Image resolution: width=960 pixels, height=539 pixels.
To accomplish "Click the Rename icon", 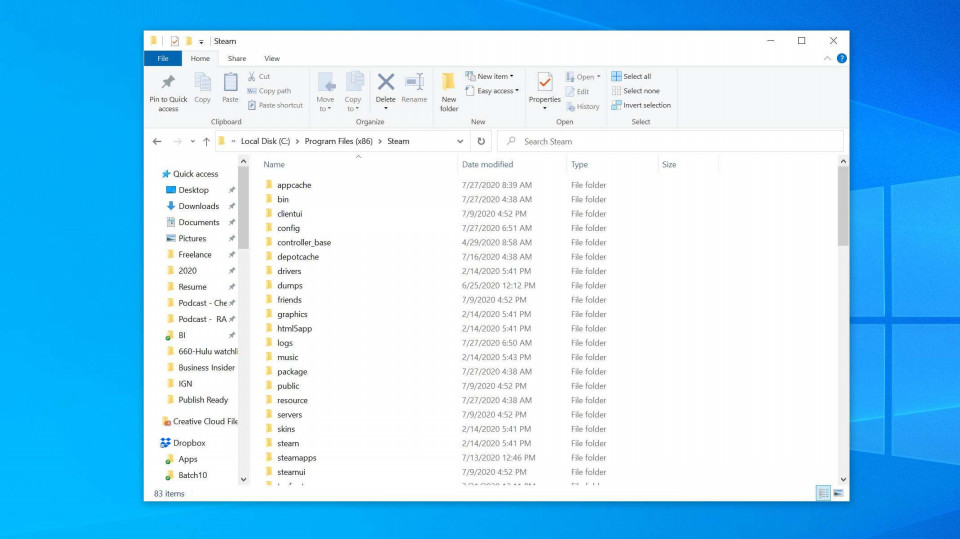I will point(414,81).
